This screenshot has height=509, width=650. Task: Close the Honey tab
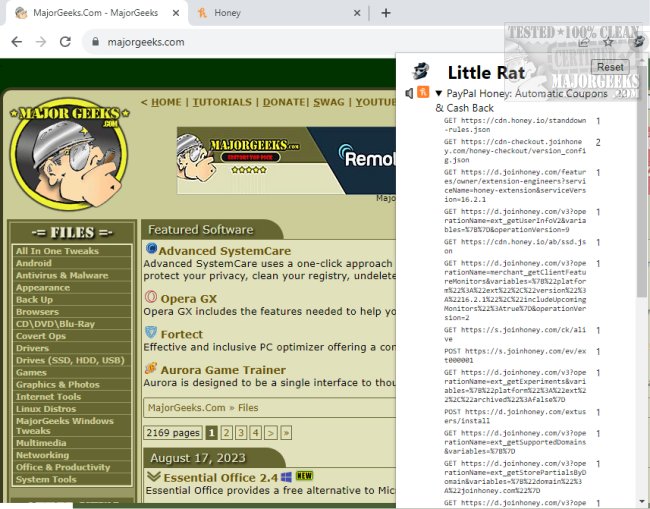(357, 13)
